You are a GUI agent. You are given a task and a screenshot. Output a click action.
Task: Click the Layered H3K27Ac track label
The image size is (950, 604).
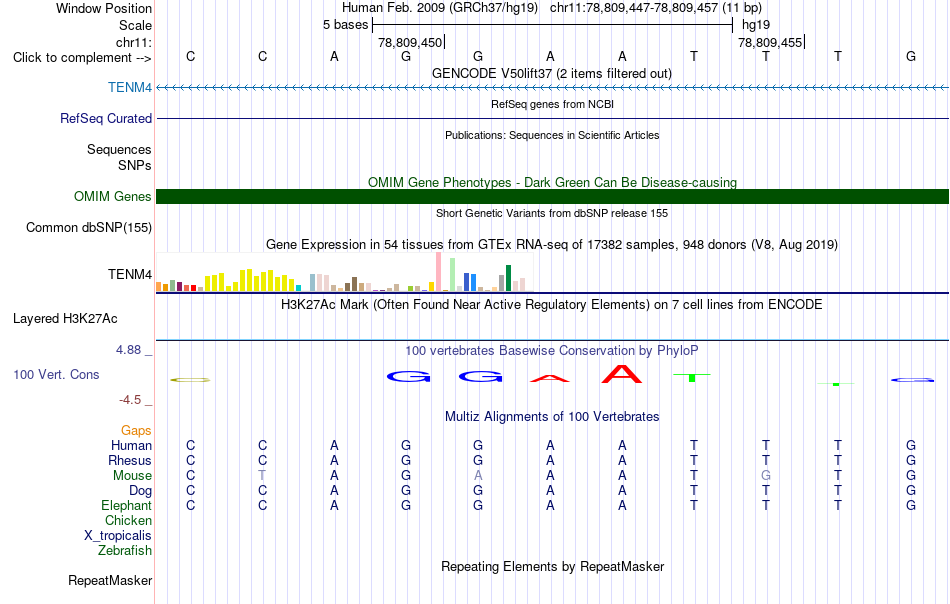click(x=65, y=319)
